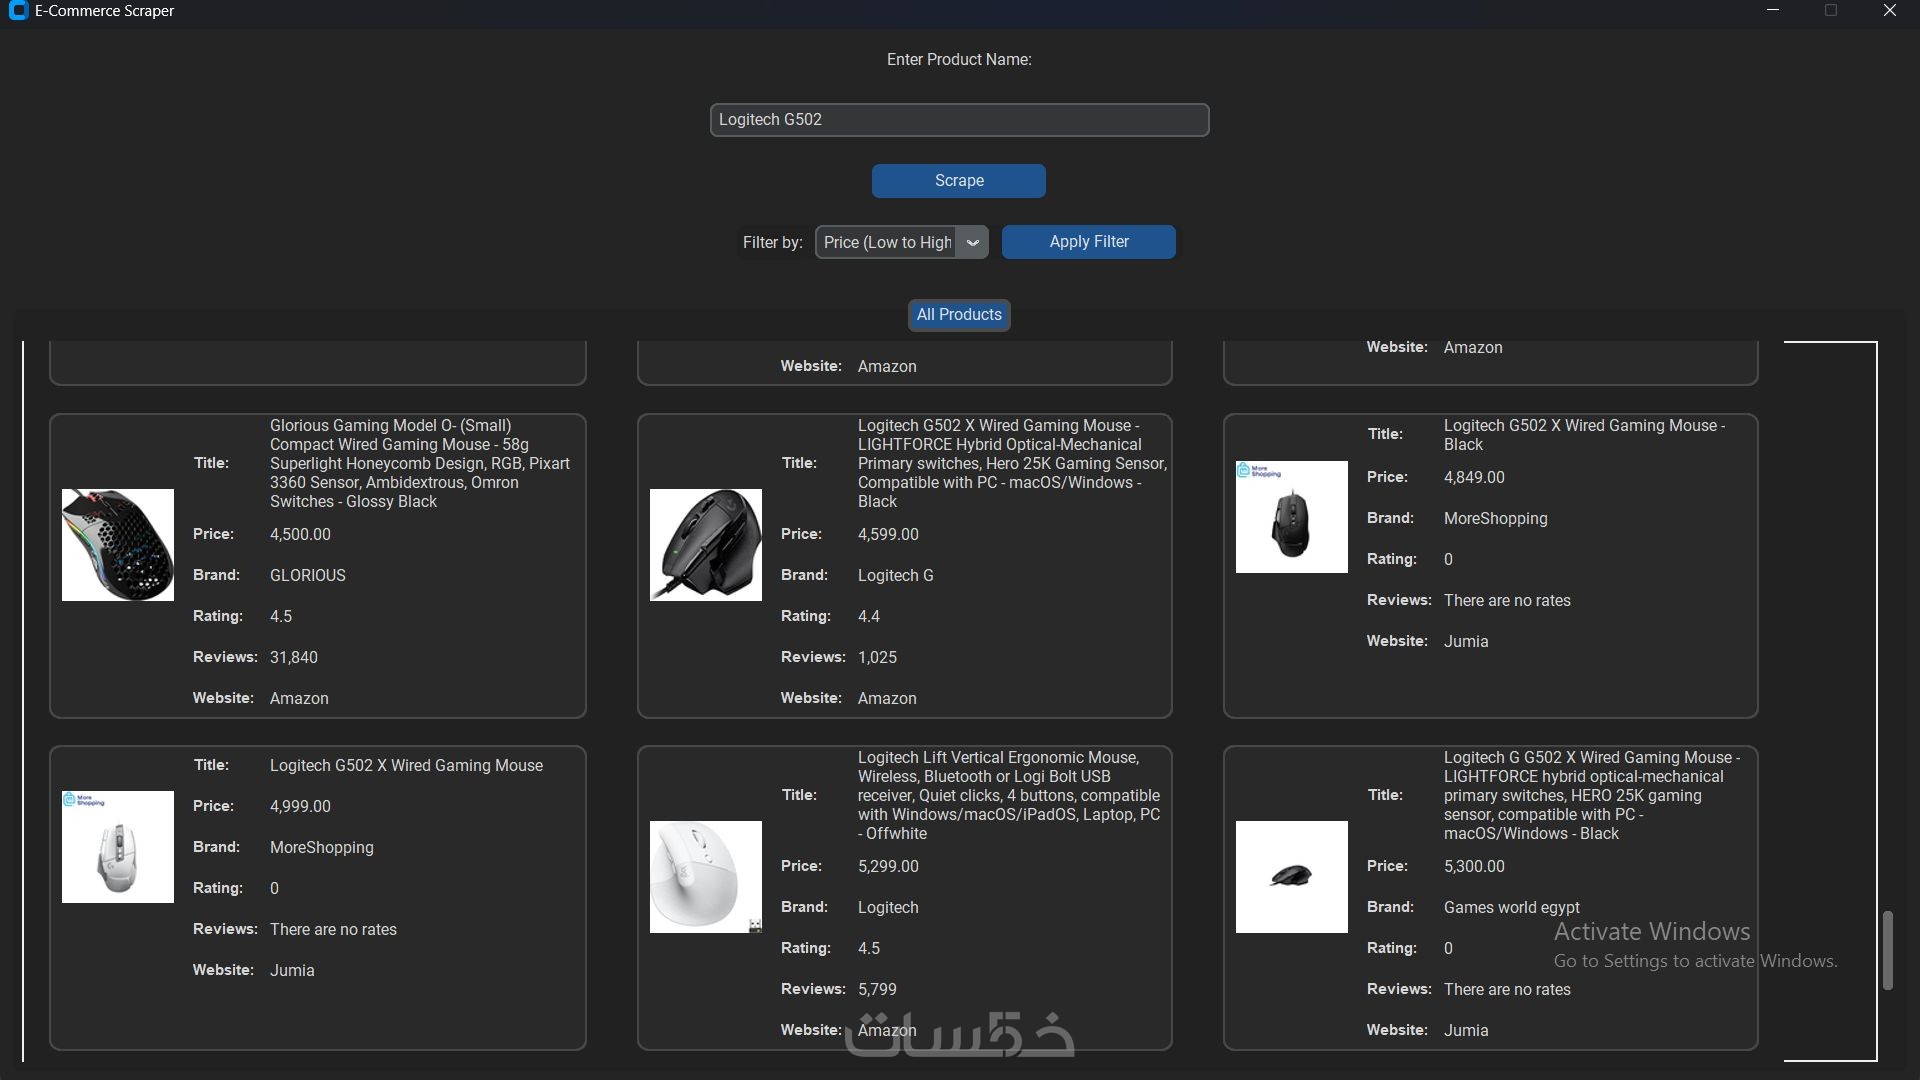
Task: Minimize the scraper window
Action: (1773, 11)
